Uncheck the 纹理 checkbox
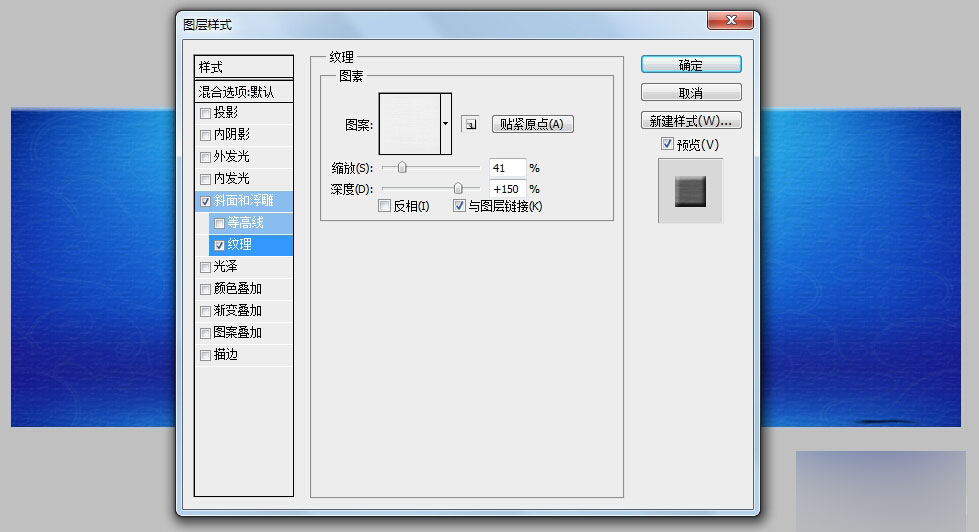 point(219,245)
